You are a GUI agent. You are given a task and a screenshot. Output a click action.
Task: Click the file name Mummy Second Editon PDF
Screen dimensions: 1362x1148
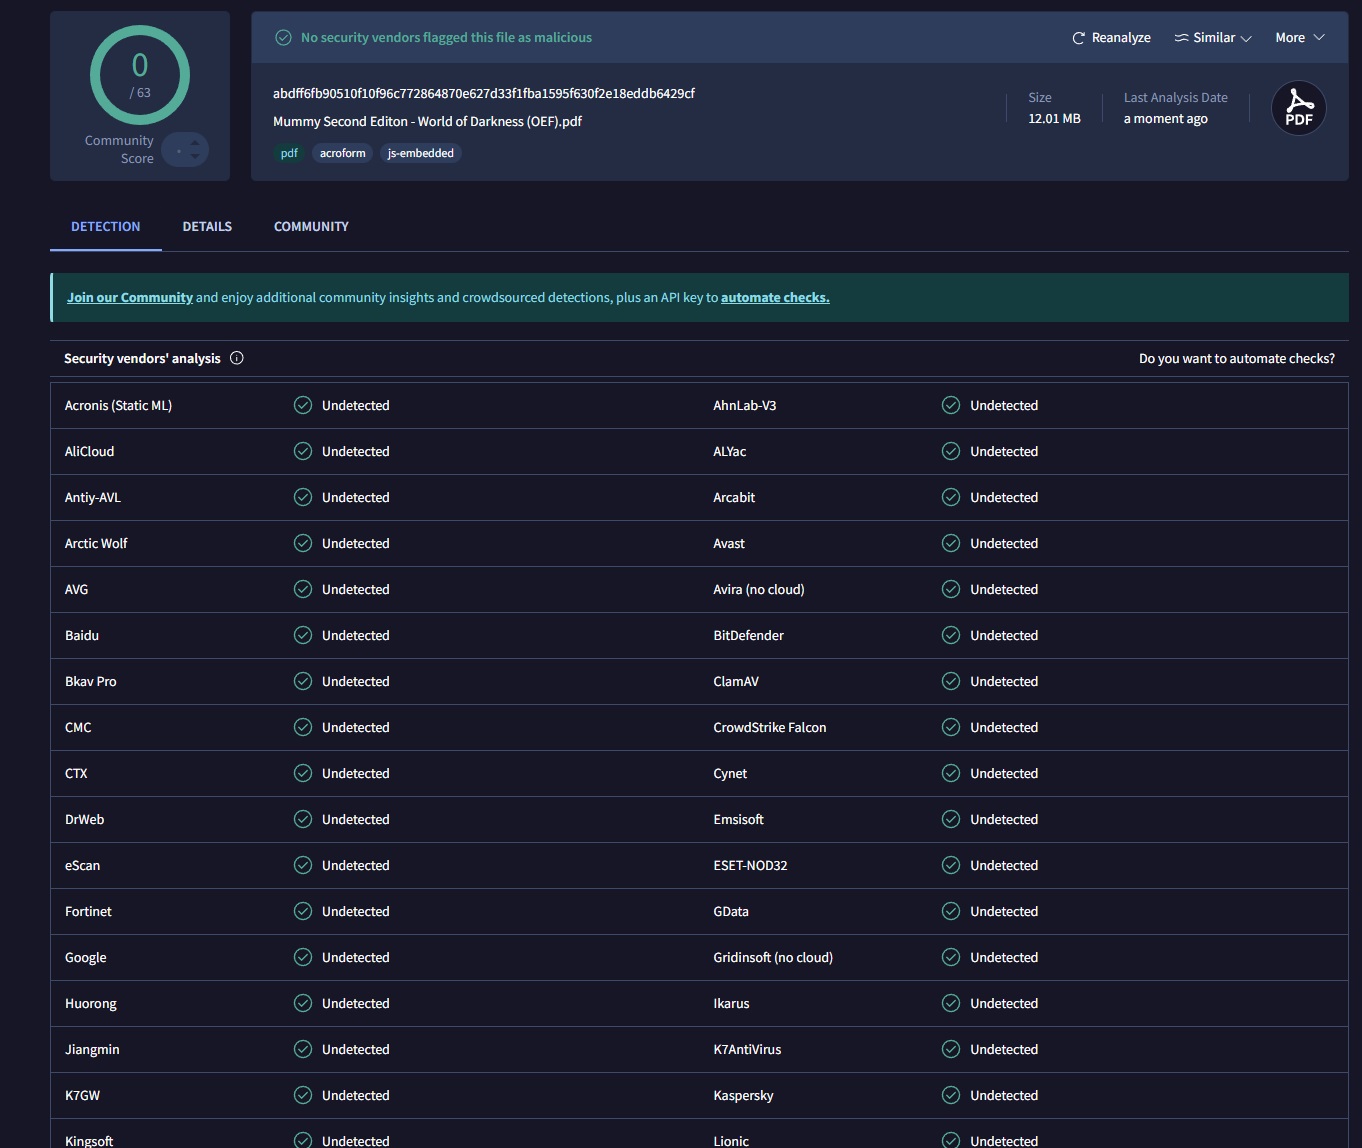pos(427,121)
